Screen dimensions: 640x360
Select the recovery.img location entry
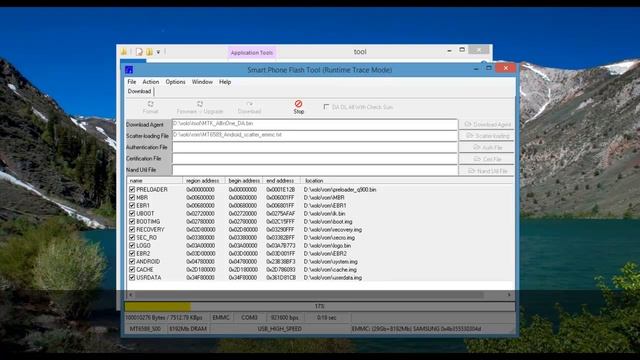click(333, 229)
